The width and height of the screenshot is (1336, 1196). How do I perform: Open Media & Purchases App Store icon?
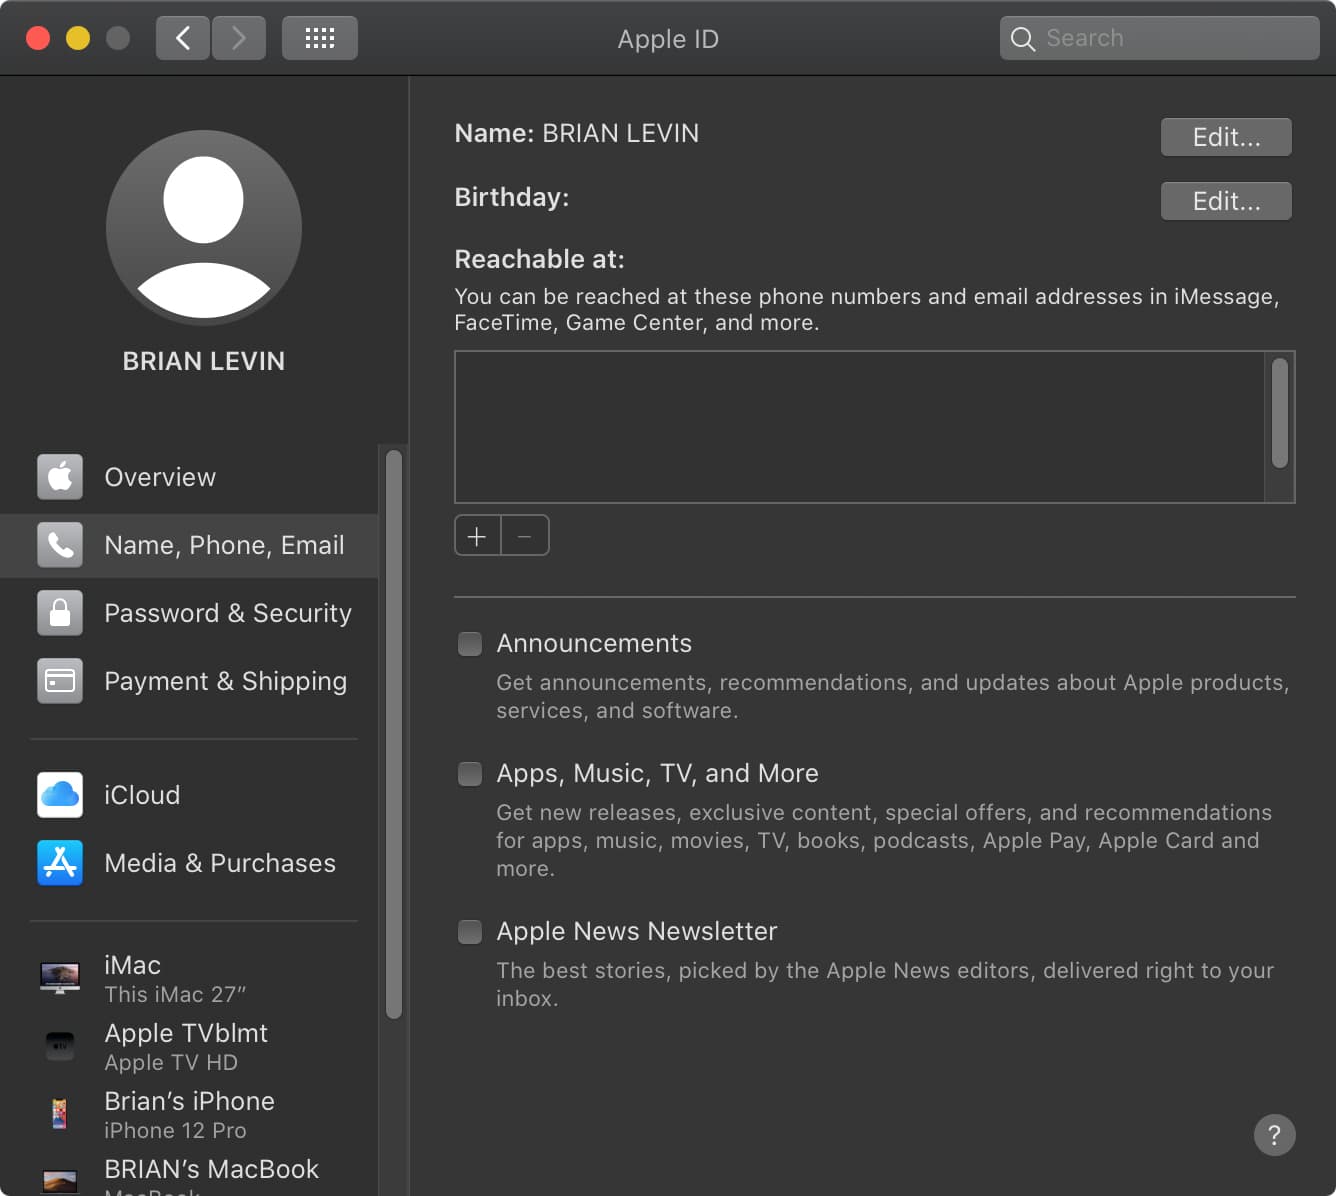point(60,863)
